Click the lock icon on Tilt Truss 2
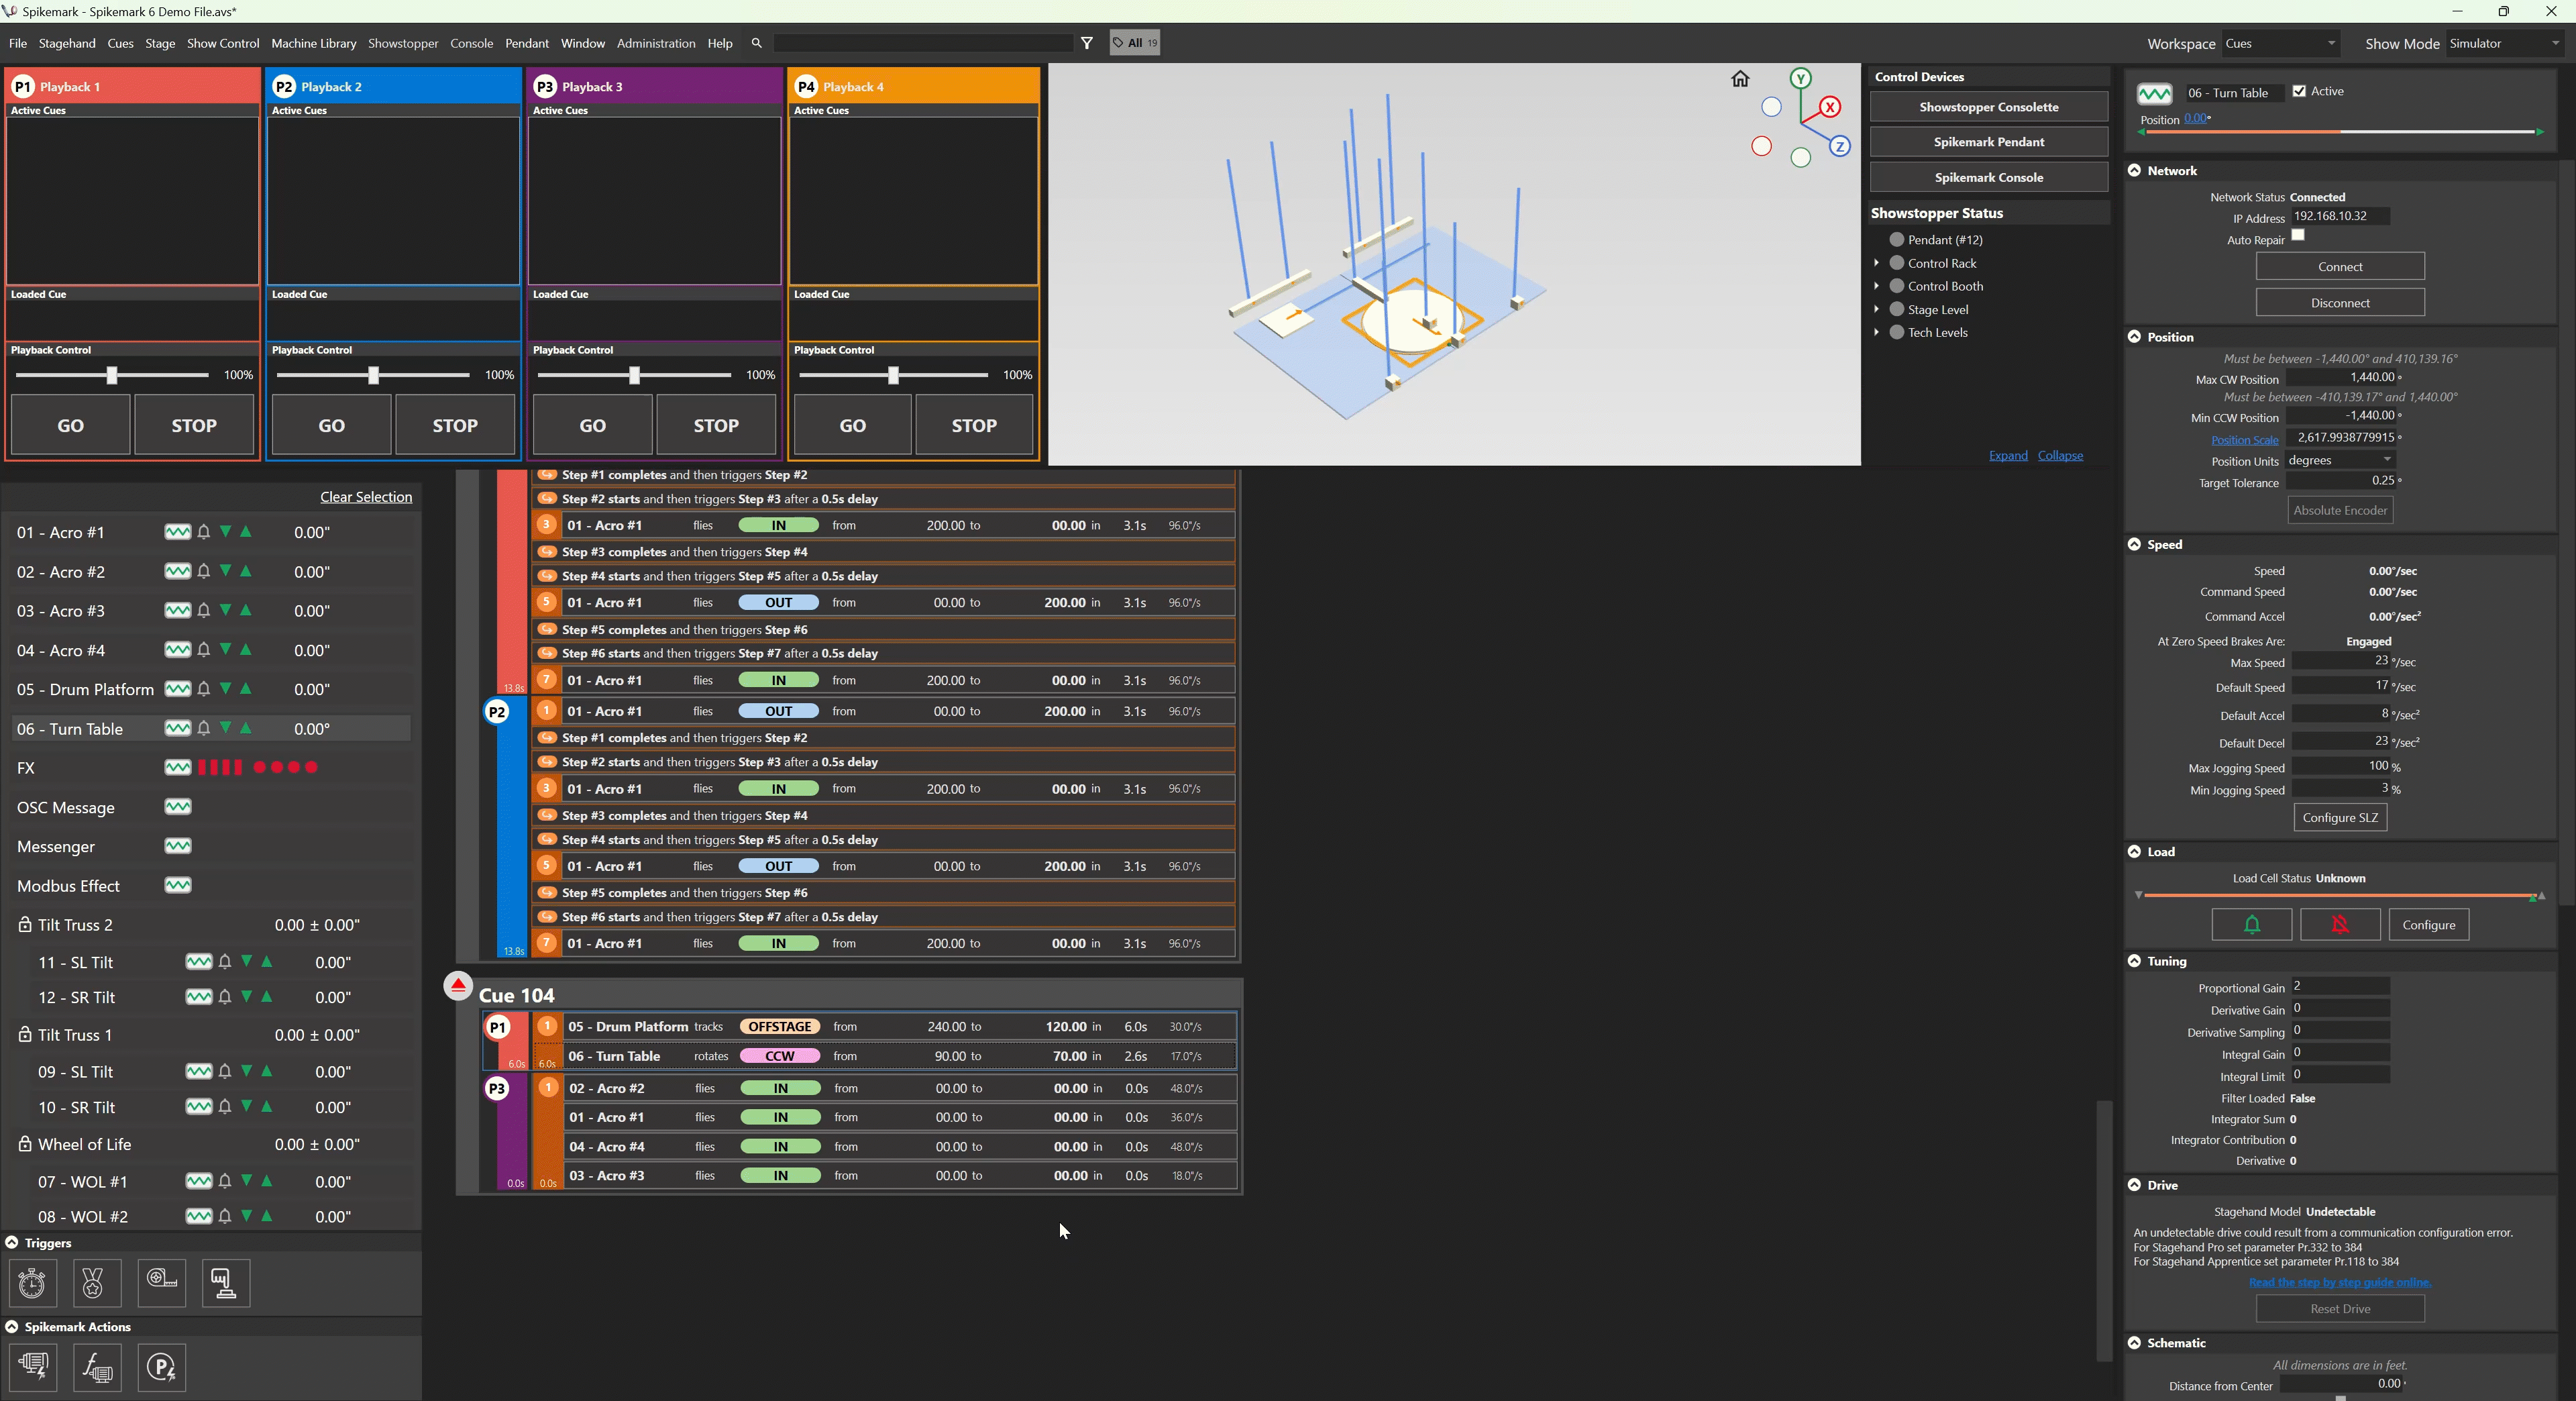This screenshot has height=1401, width=2576. (x=25, y=925)
